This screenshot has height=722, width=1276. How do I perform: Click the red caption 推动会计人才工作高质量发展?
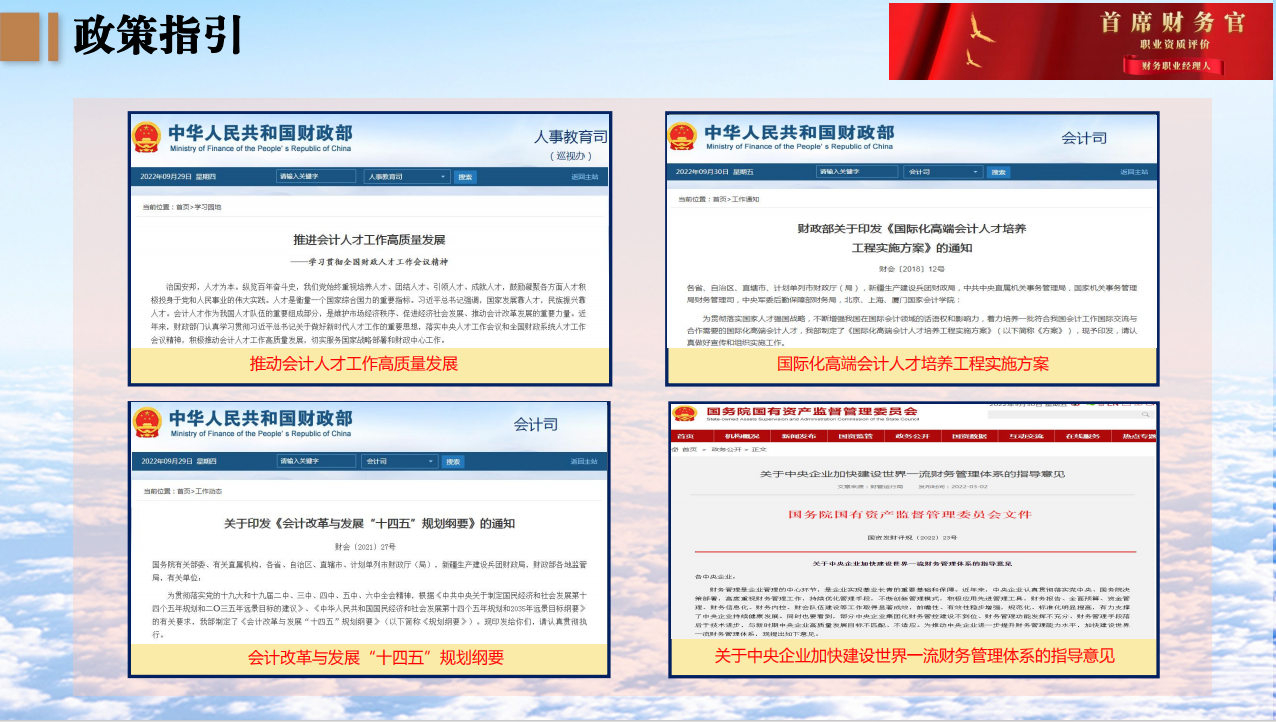pos(354,364)
